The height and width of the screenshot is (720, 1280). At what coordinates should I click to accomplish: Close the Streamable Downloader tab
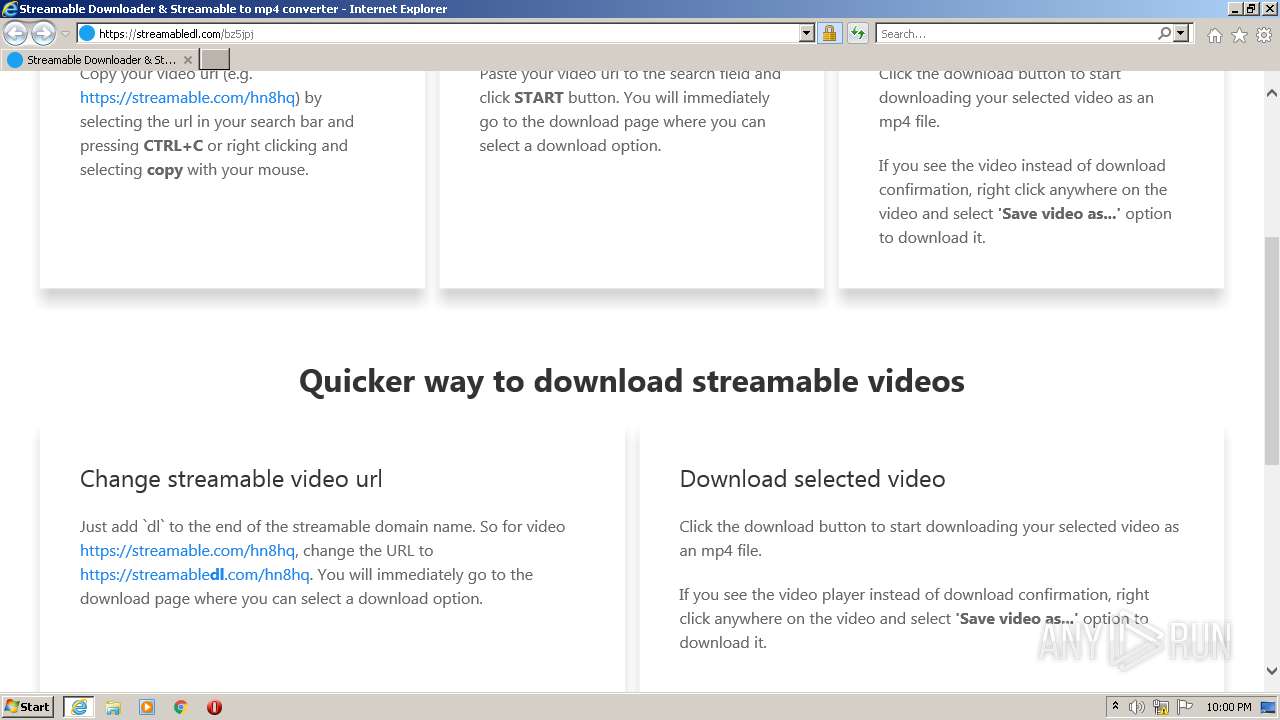(x=187, y=60)
